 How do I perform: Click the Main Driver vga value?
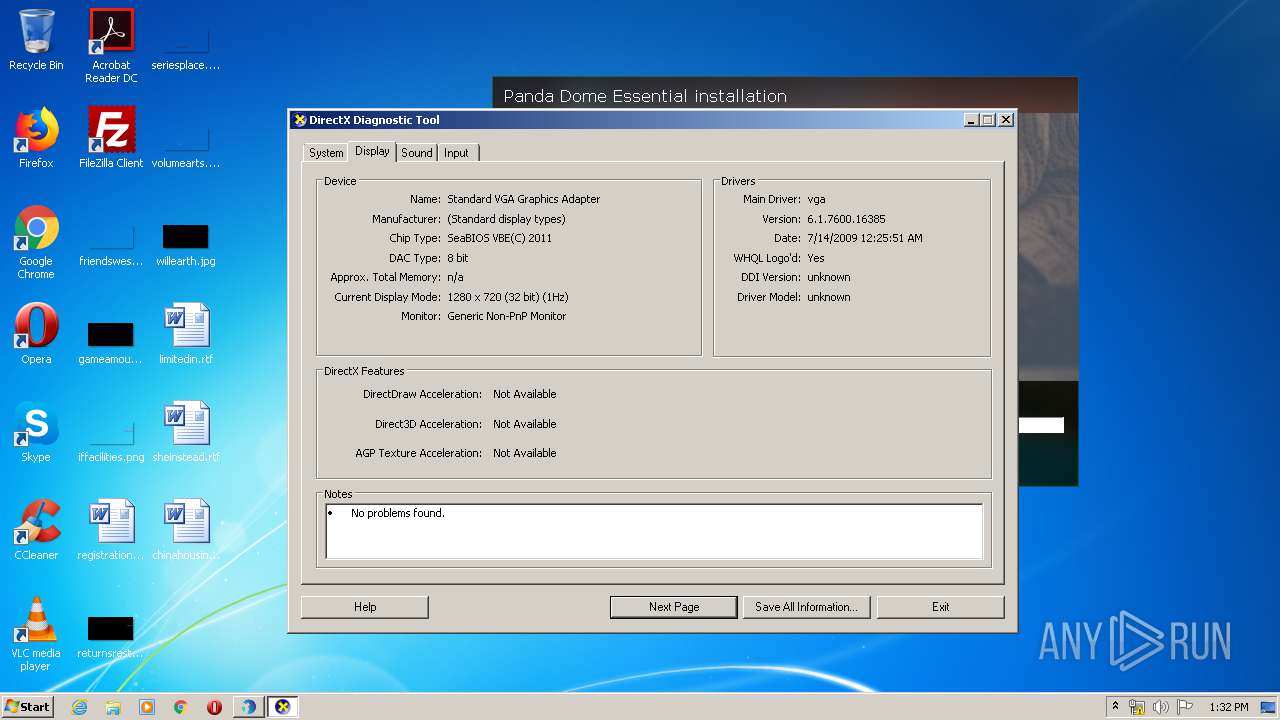click(816, 199)
